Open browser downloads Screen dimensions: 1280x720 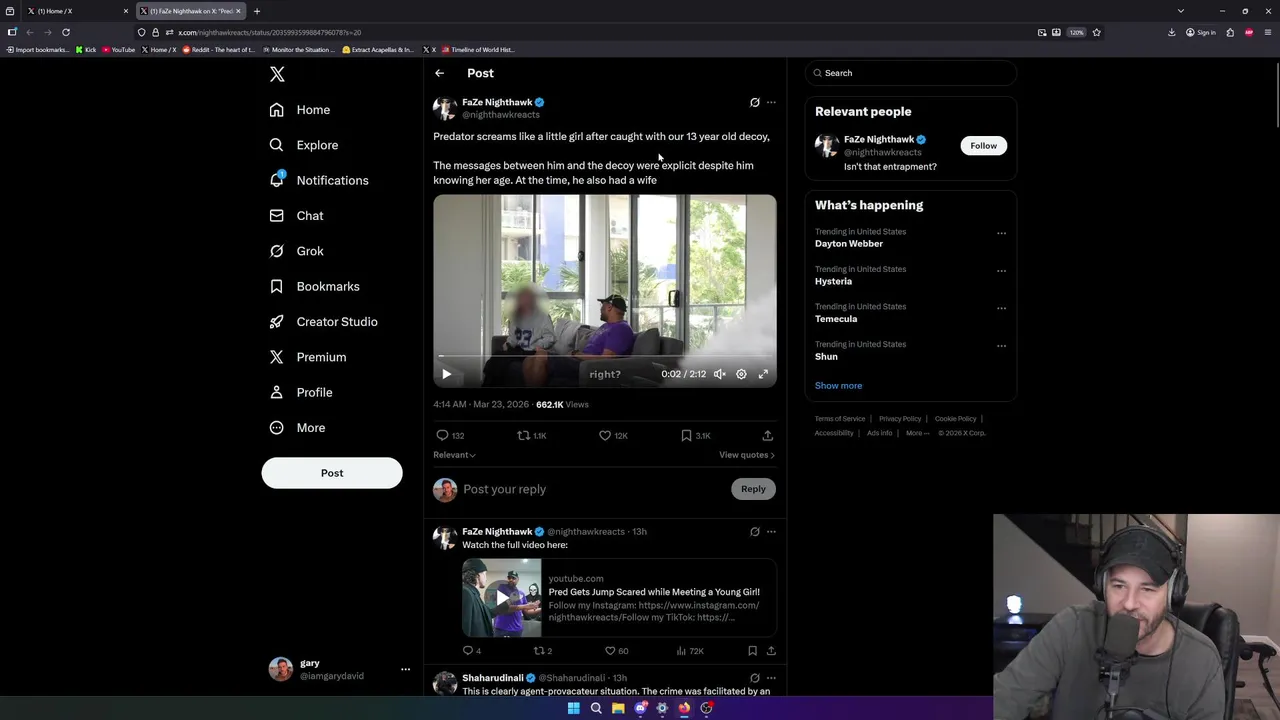pyautogui.click(x=1171, y=32)
